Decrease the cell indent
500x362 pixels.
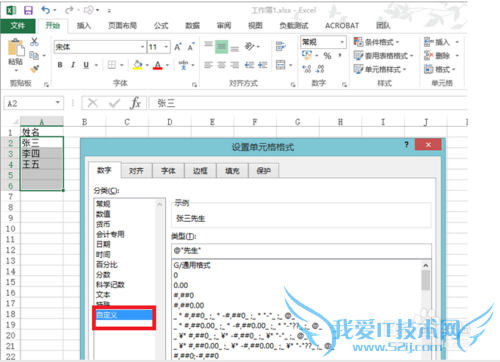(249, 65)
